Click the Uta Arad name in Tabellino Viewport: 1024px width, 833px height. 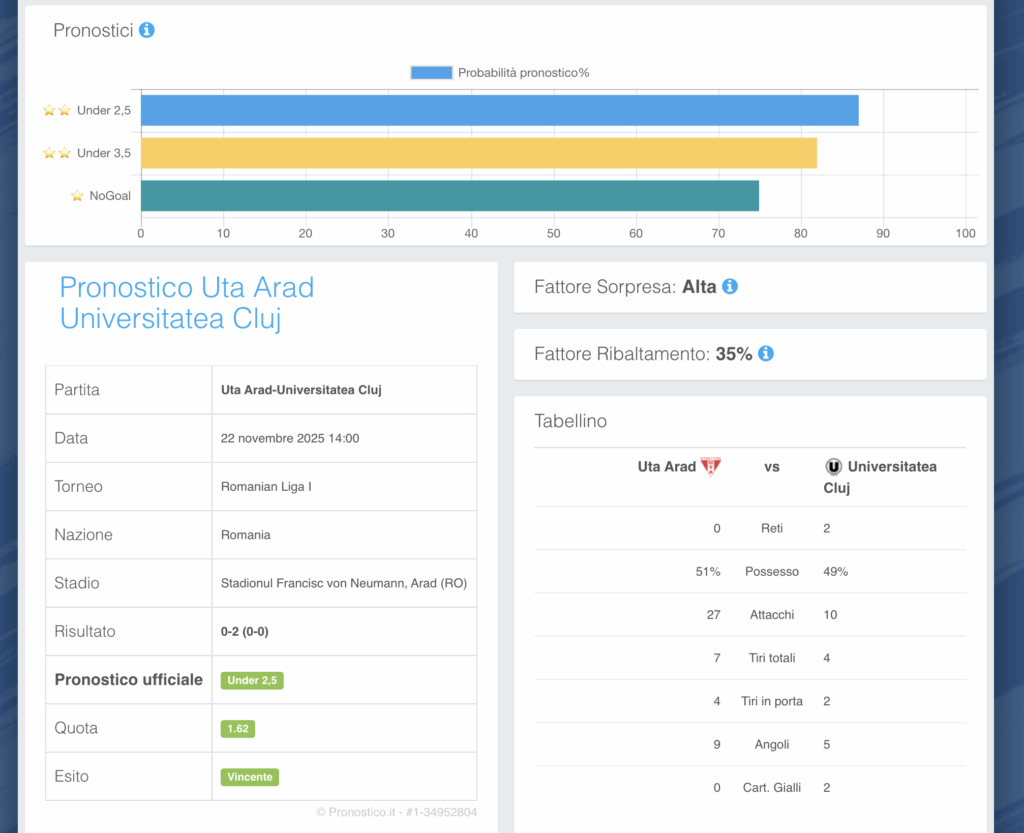tap(666, 466)
